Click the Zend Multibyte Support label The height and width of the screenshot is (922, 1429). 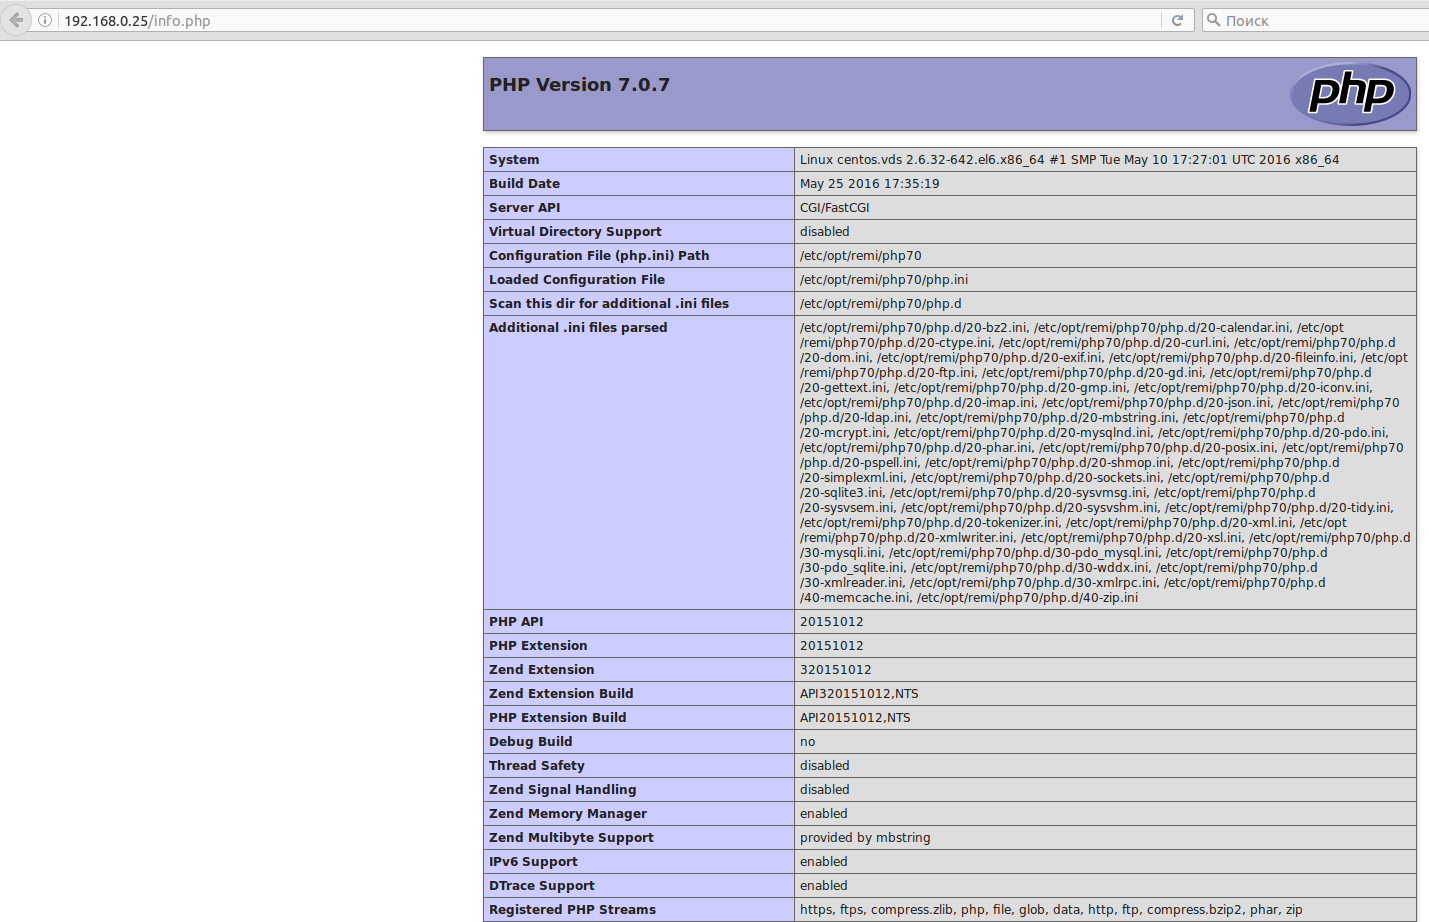571,838
